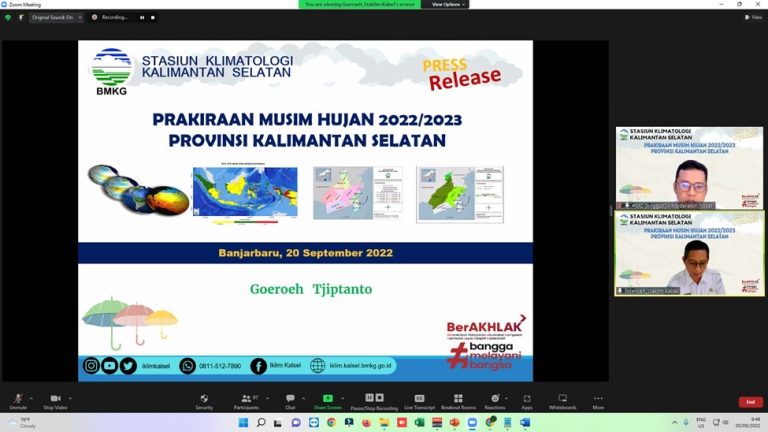
Task: Click the View button at top right
Action: 753,17
